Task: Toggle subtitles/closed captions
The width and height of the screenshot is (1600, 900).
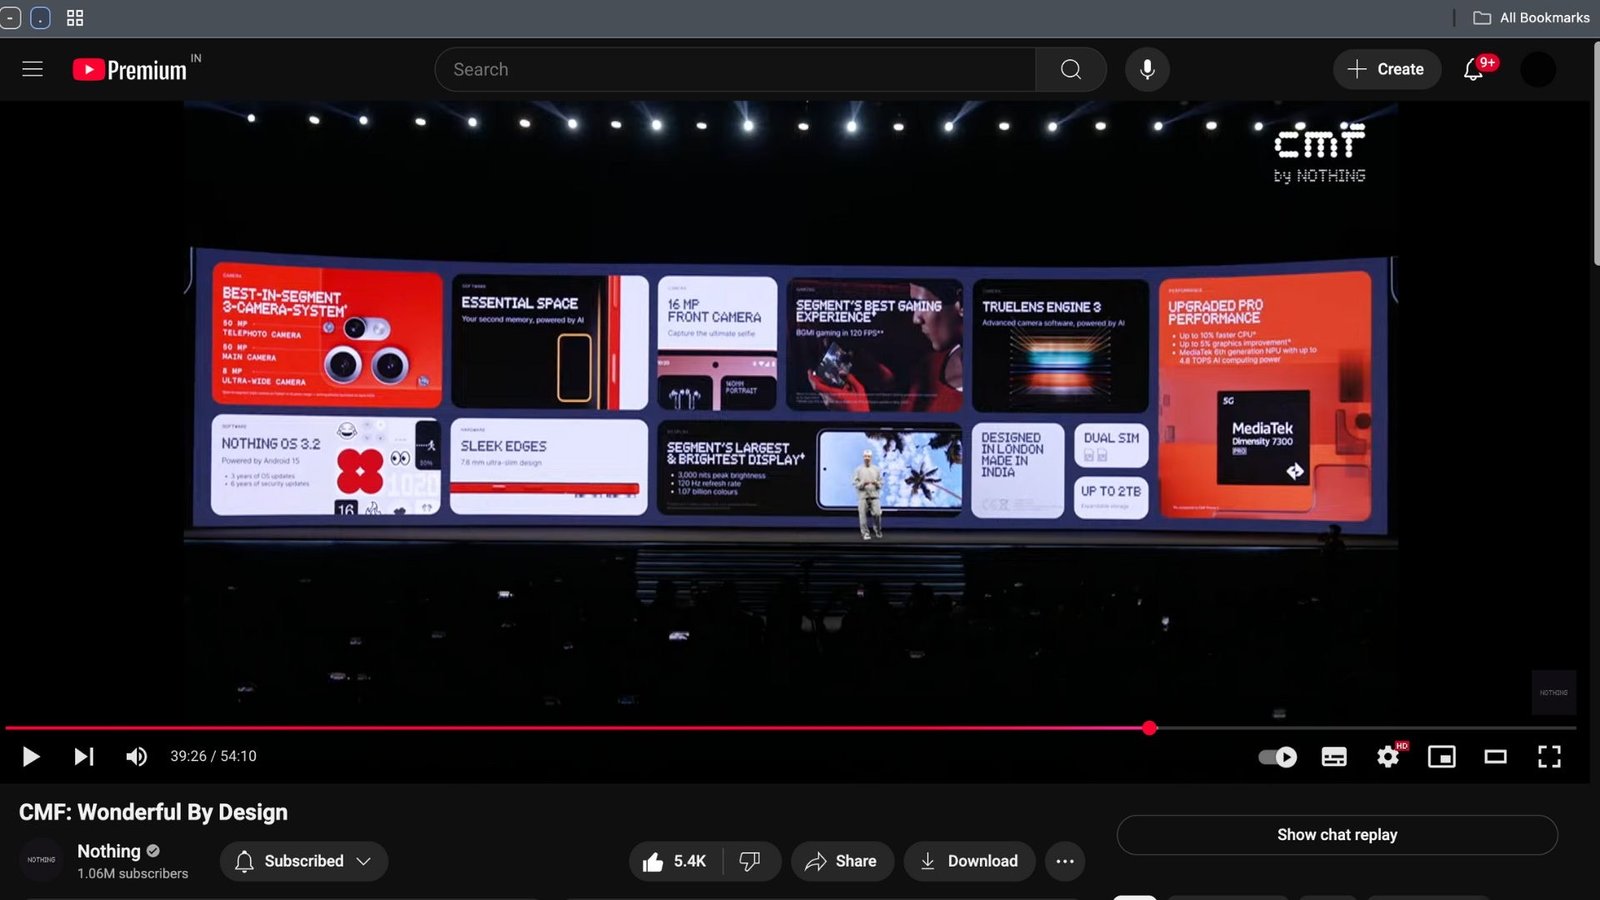Action: 1334,757
